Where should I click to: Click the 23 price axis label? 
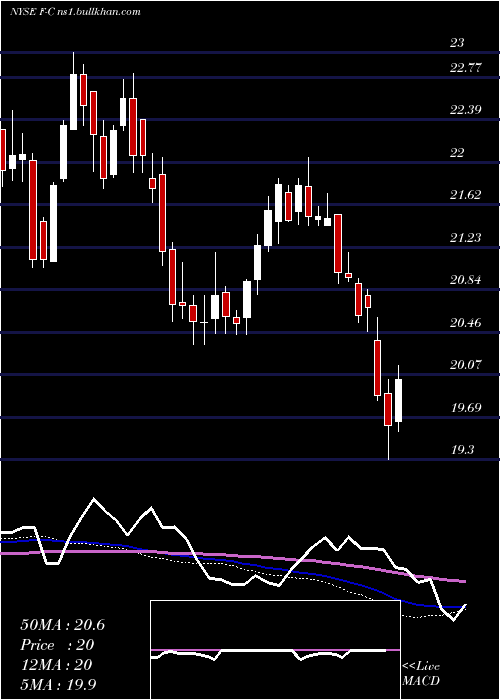[457, 43]
